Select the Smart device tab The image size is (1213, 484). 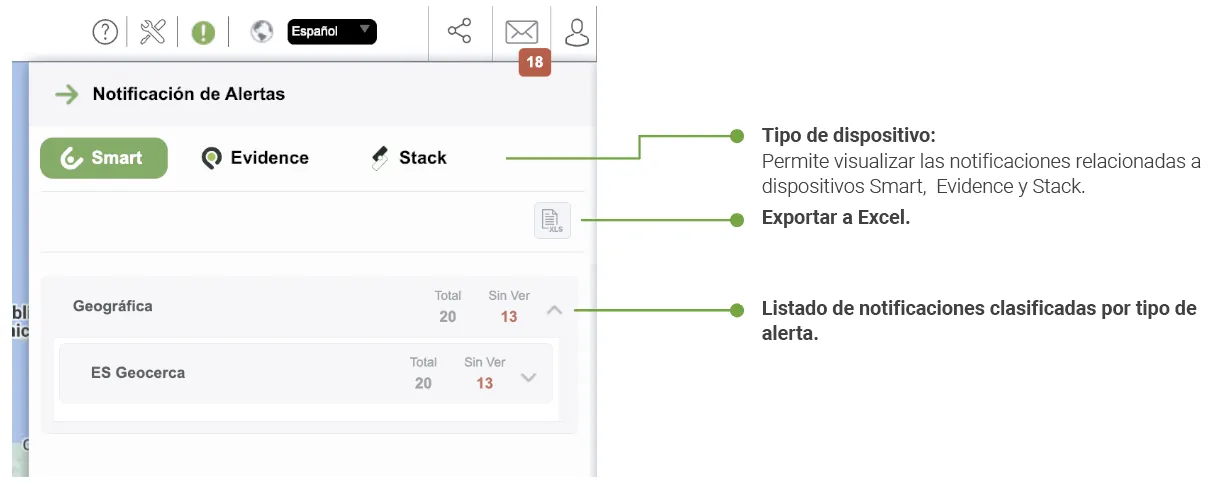coord(104,158)
